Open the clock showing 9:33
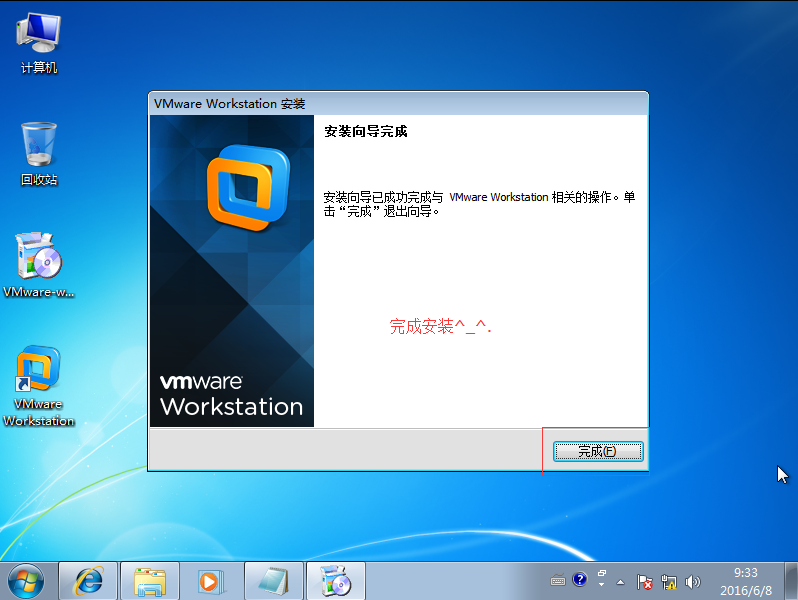 click(x=745, y=581)
